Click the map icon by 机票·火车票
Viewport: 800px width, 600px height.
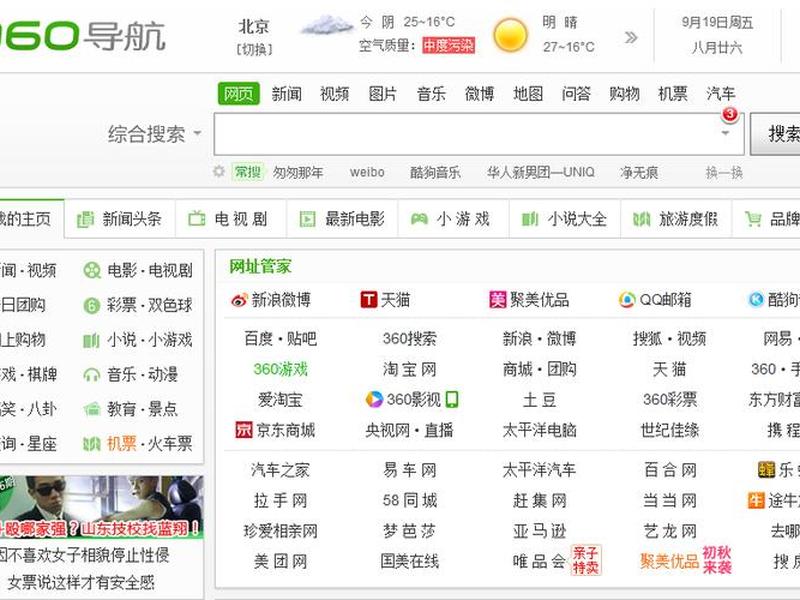pyautogui.click(x=92, y=444)
